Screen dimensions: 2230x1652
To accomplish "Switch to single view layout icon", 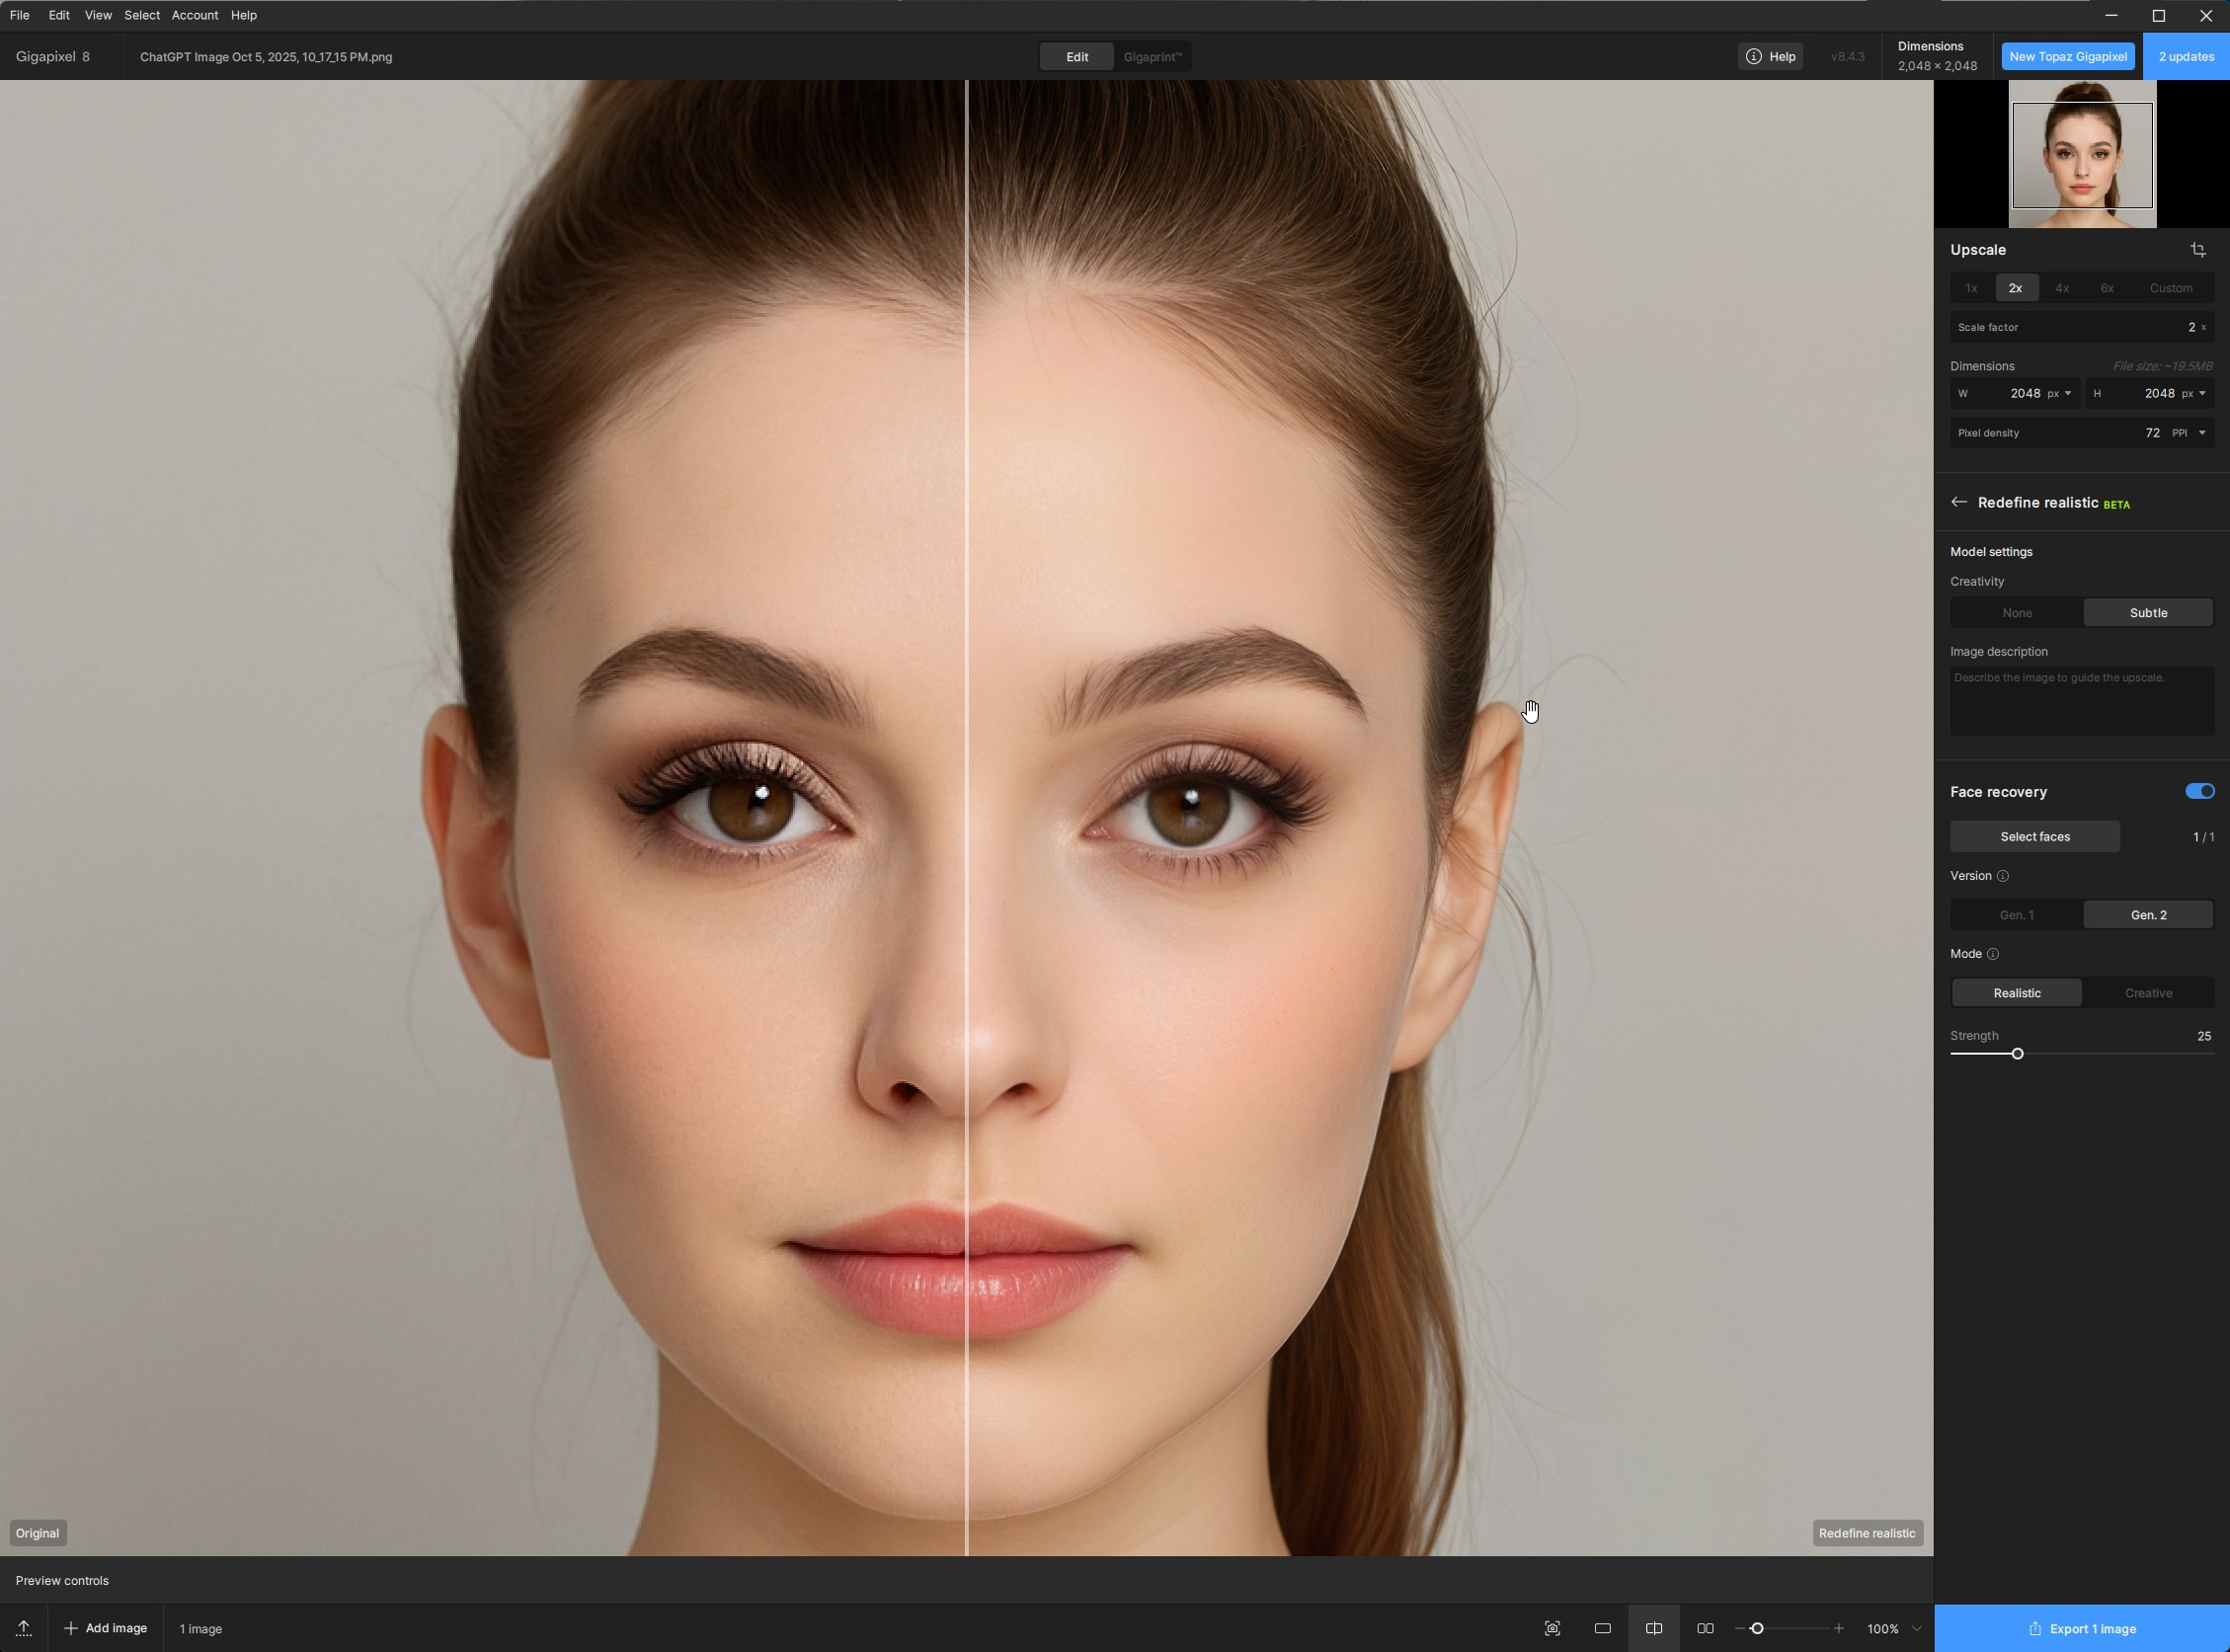I will point(1602,1628).
